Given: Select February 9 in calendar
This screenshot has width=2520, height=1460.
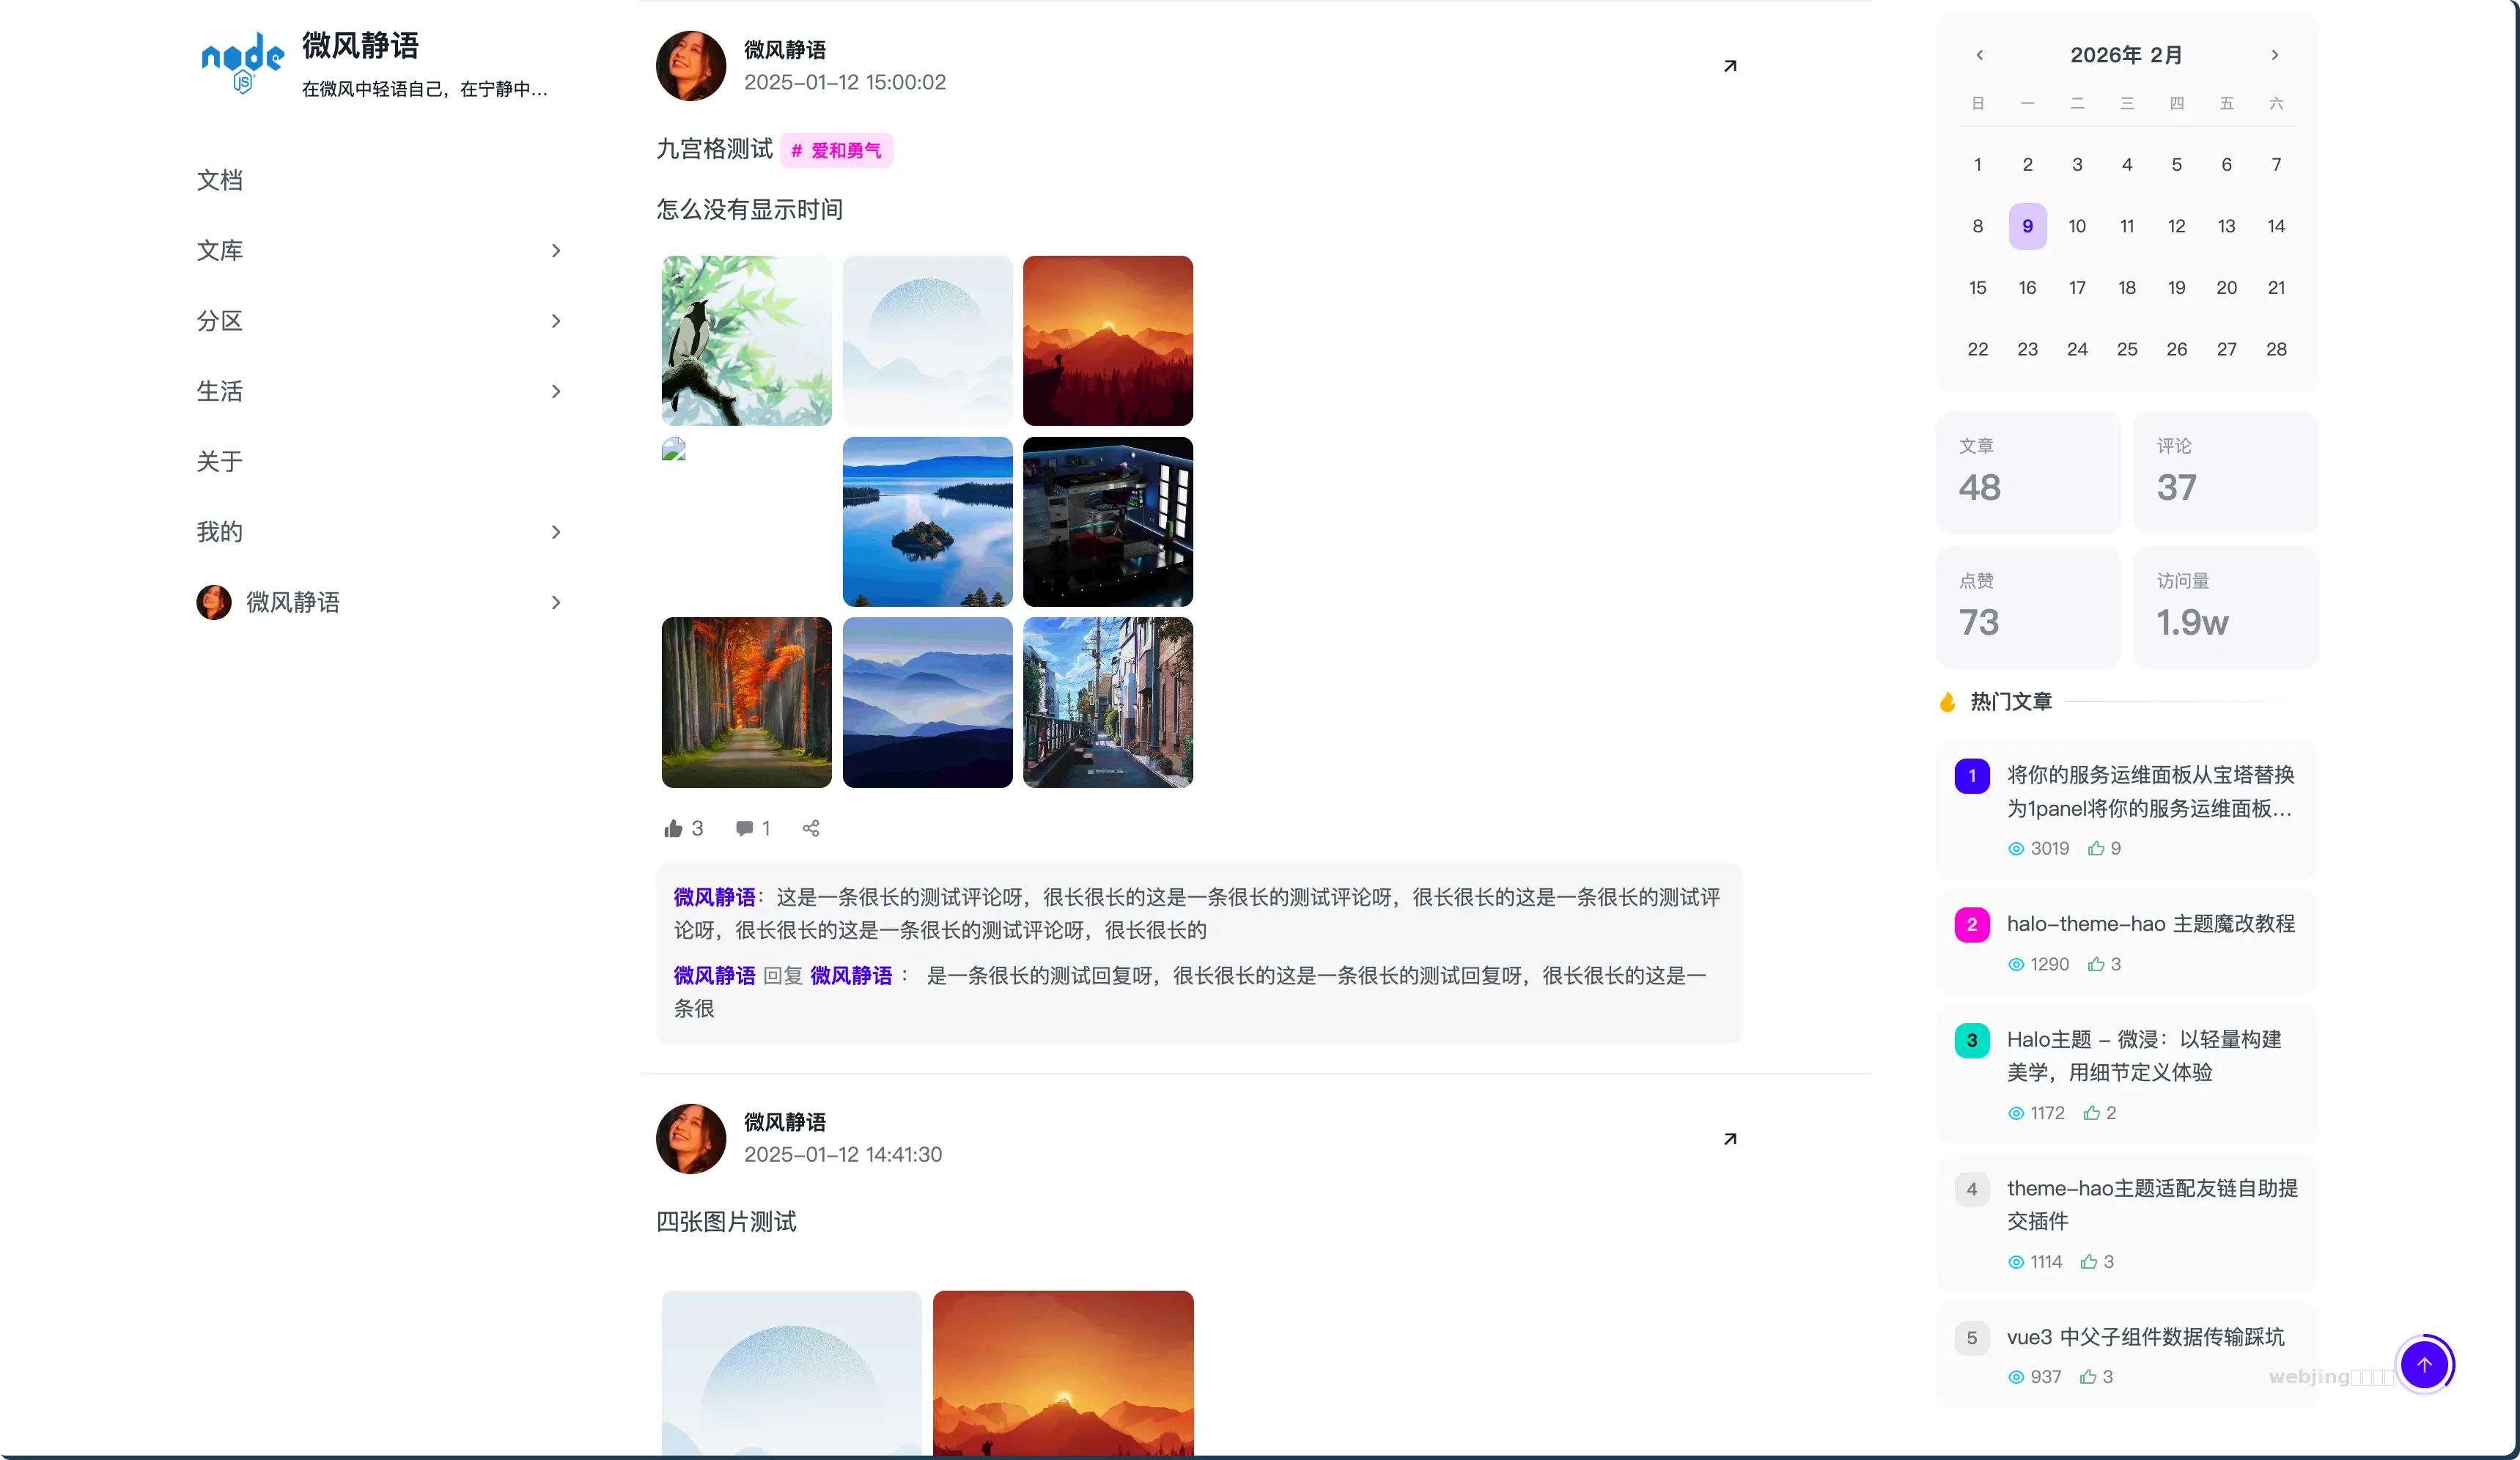Looking at the screenshot, I should click(2027, 226).
